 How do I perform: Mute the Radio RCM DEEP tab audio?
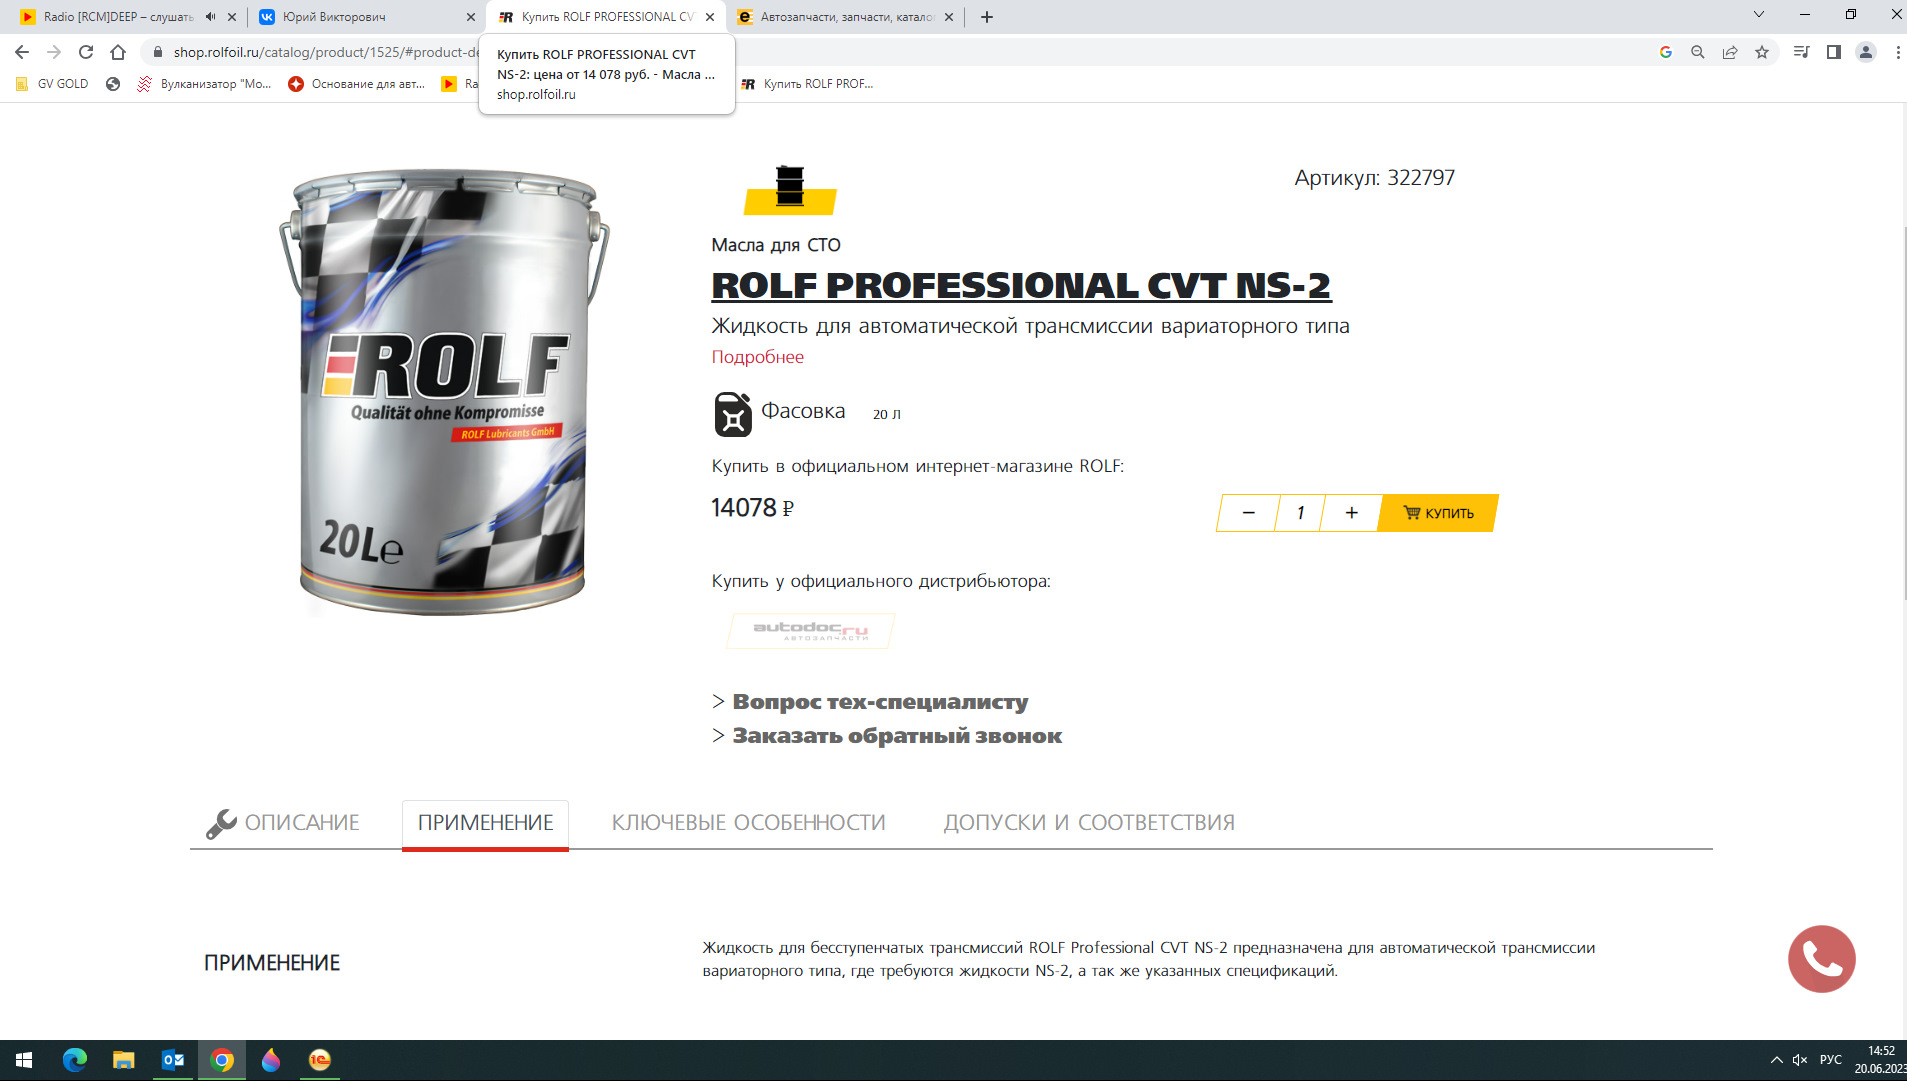(x=210, y=17)
